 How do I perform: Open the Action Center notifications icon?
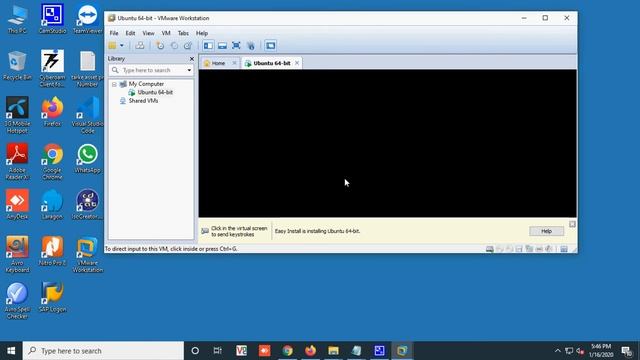point(627,351)
